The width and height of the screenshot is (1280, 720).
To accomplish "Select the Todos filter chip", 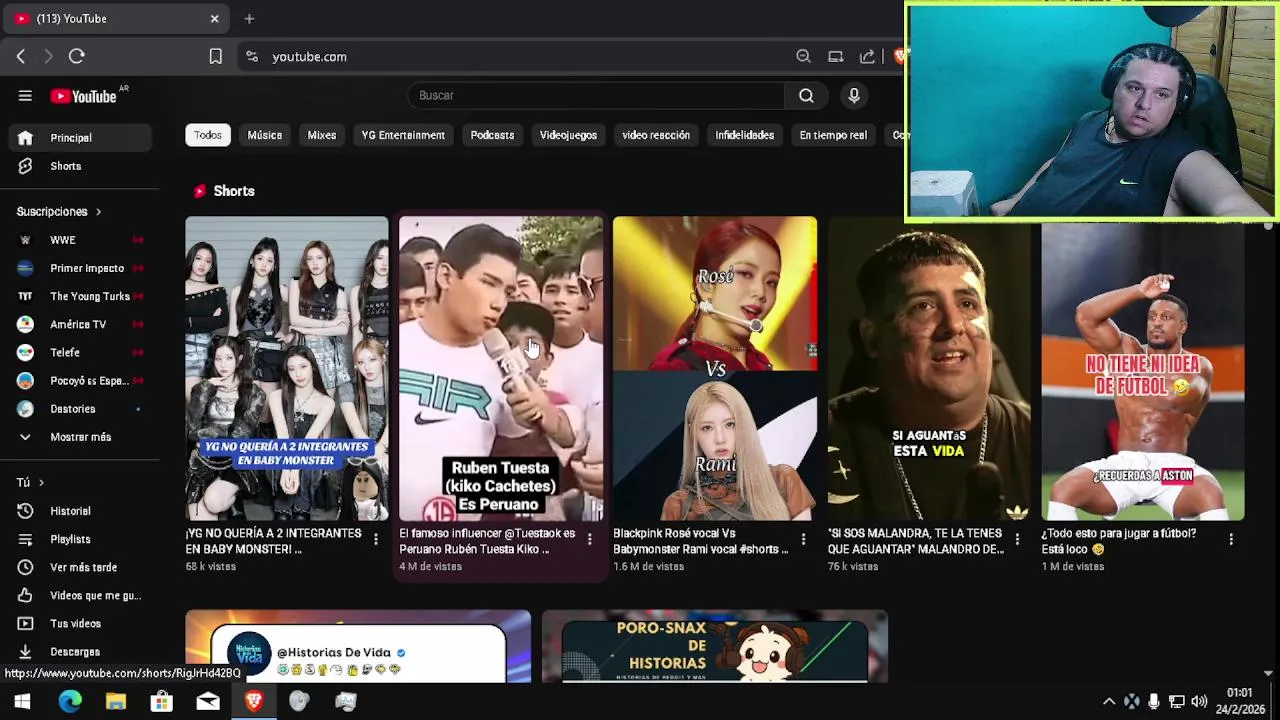I will [208, 135].
